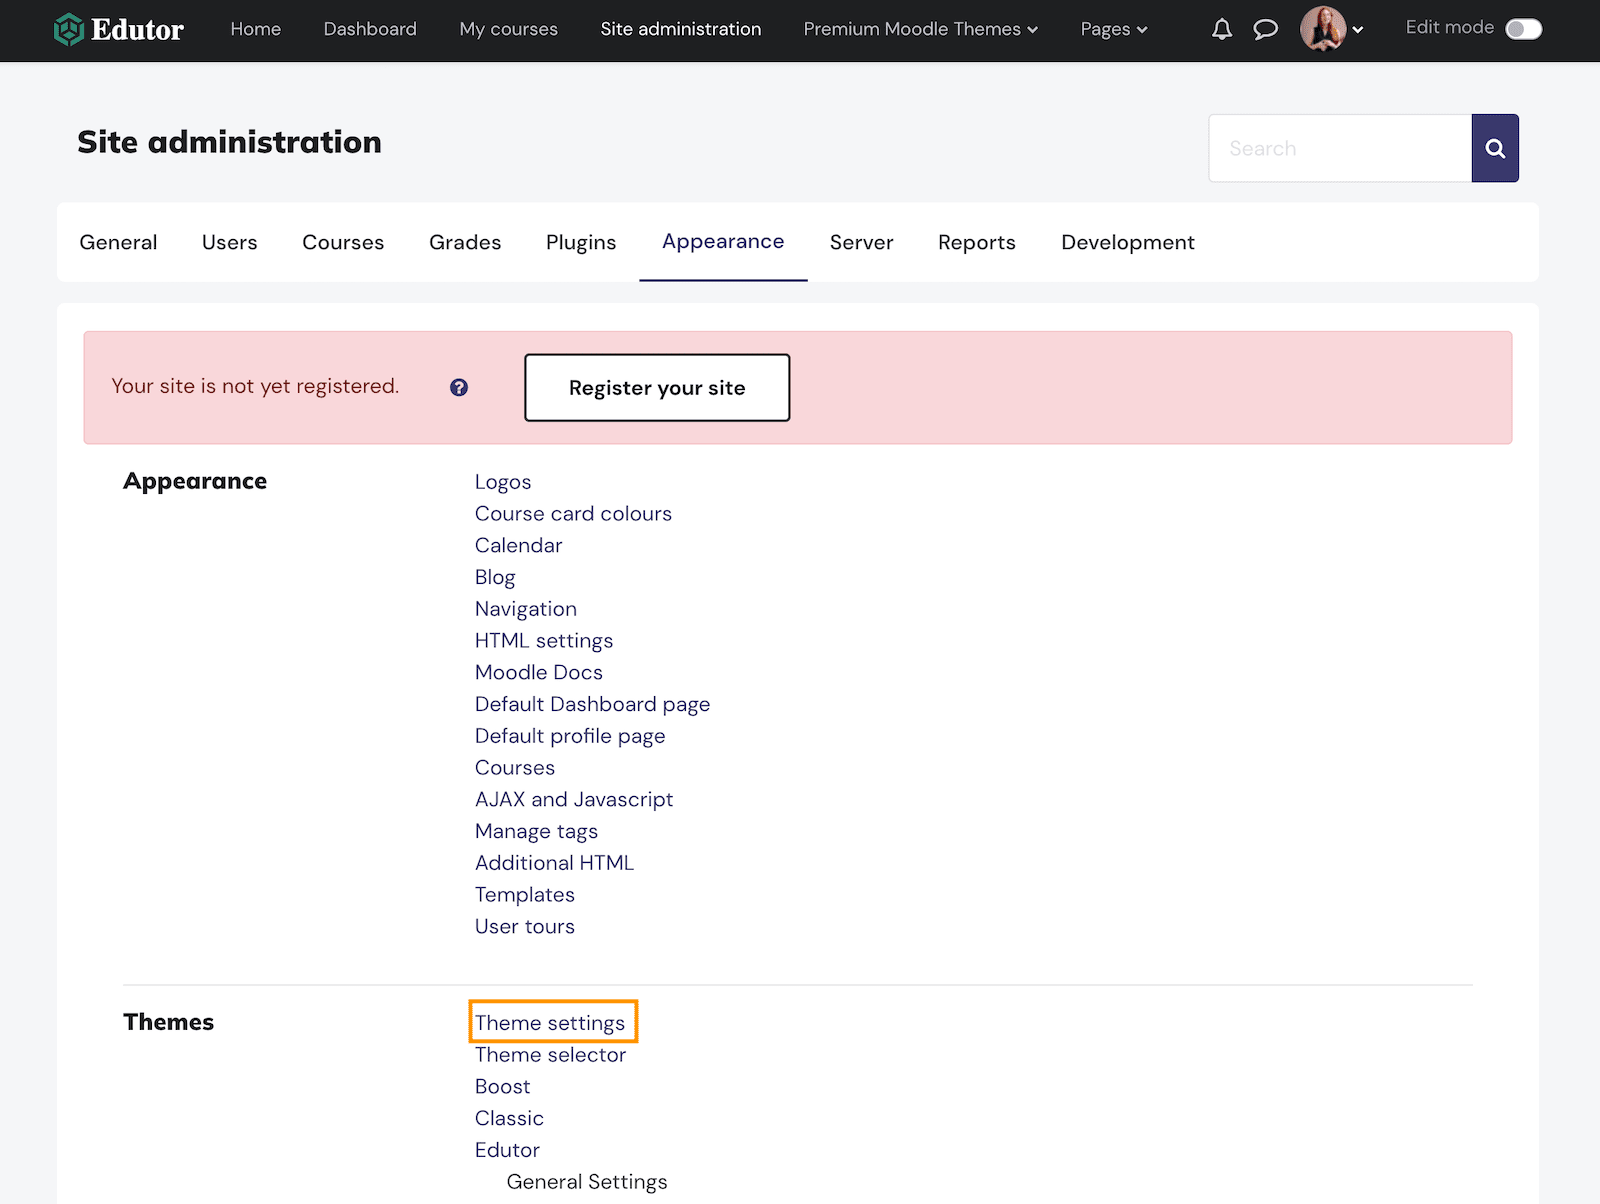Viewport: 1600px width, 1204px height.
Task: Click Register your site
Action: [657, 388]
